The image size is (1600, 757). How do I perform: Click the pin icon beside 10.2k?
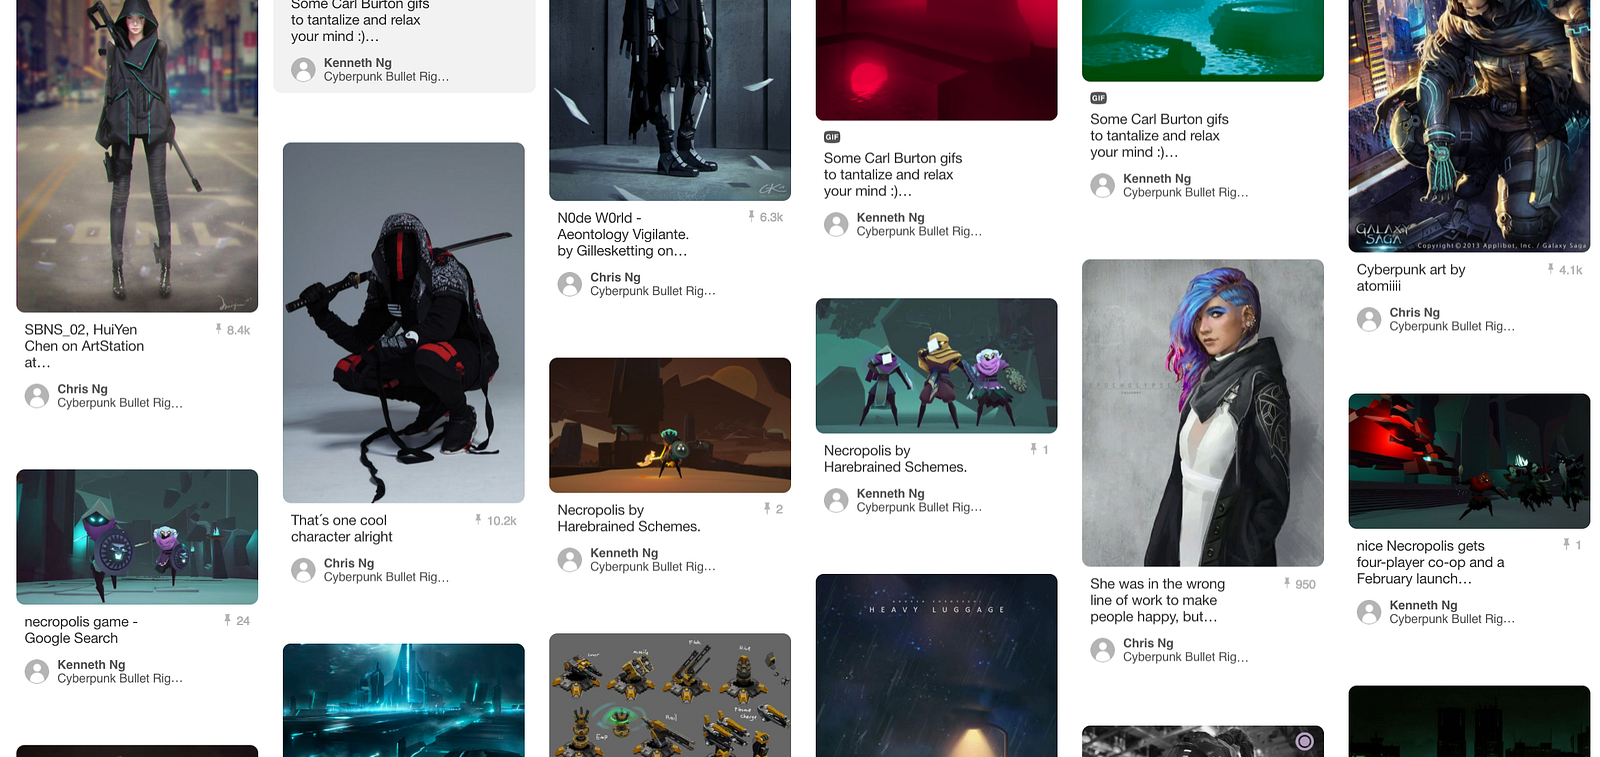pos(478,520)
